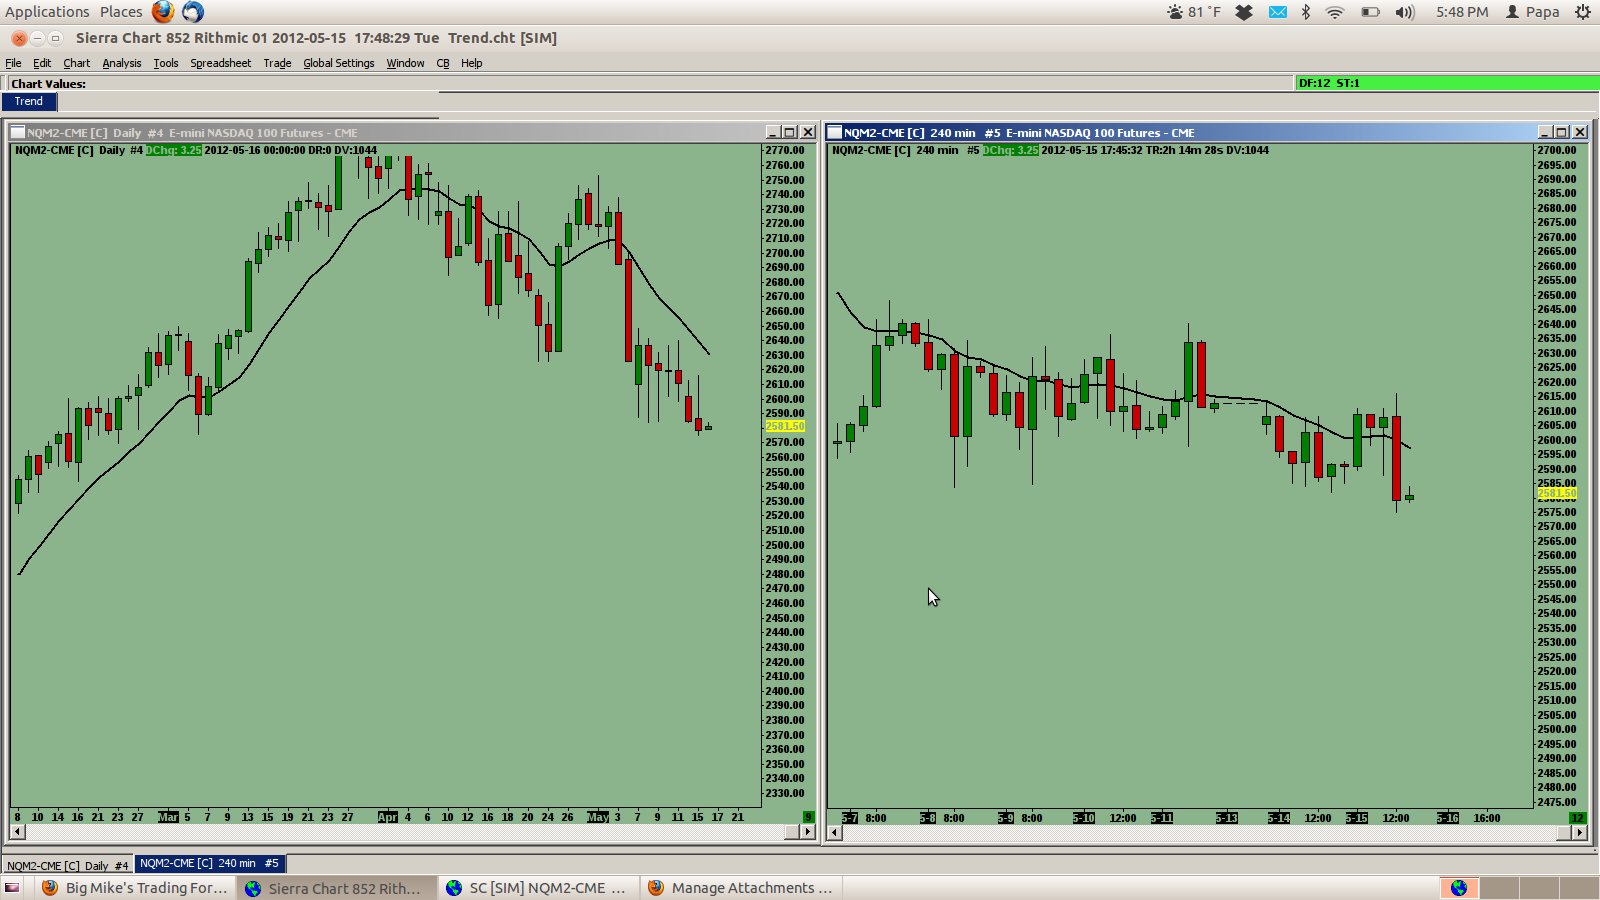The height and width of the screenshot is (900, 1600).
Task: Open the blue mail envelope indicator
Action: point(1278,12)
